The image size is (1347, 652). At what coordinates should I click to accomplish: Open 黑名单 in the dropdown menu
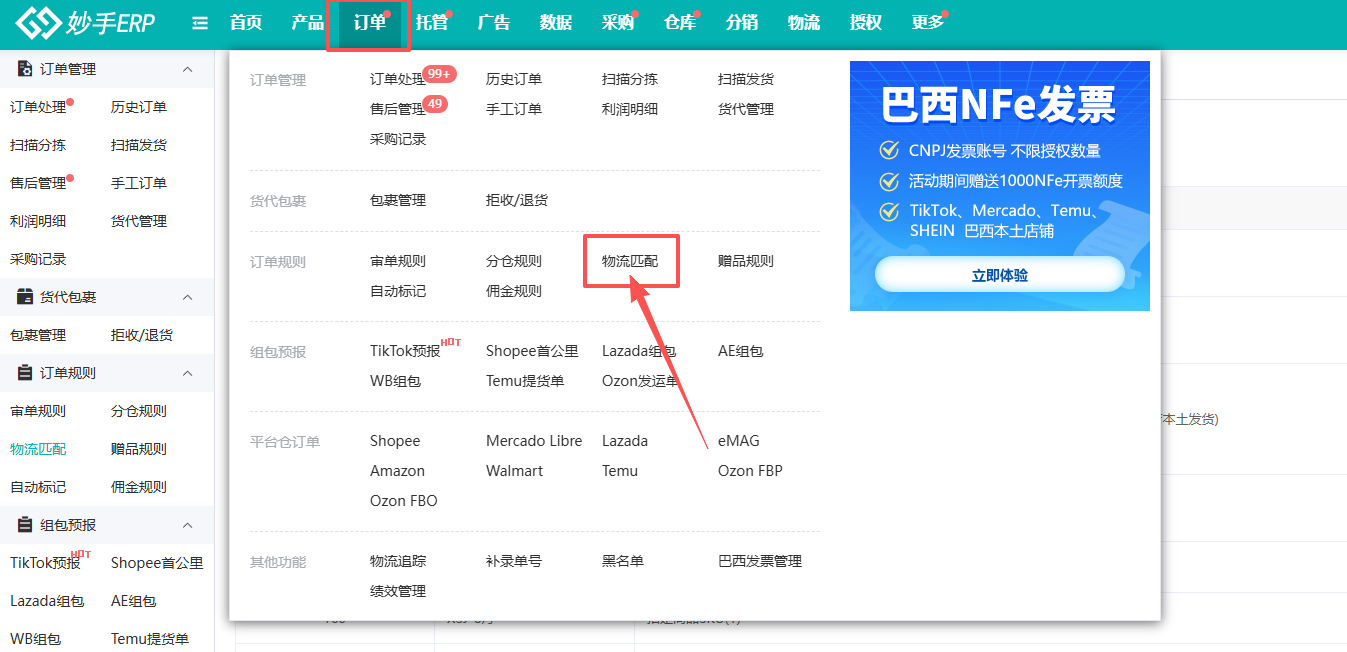tap(623, 561)
